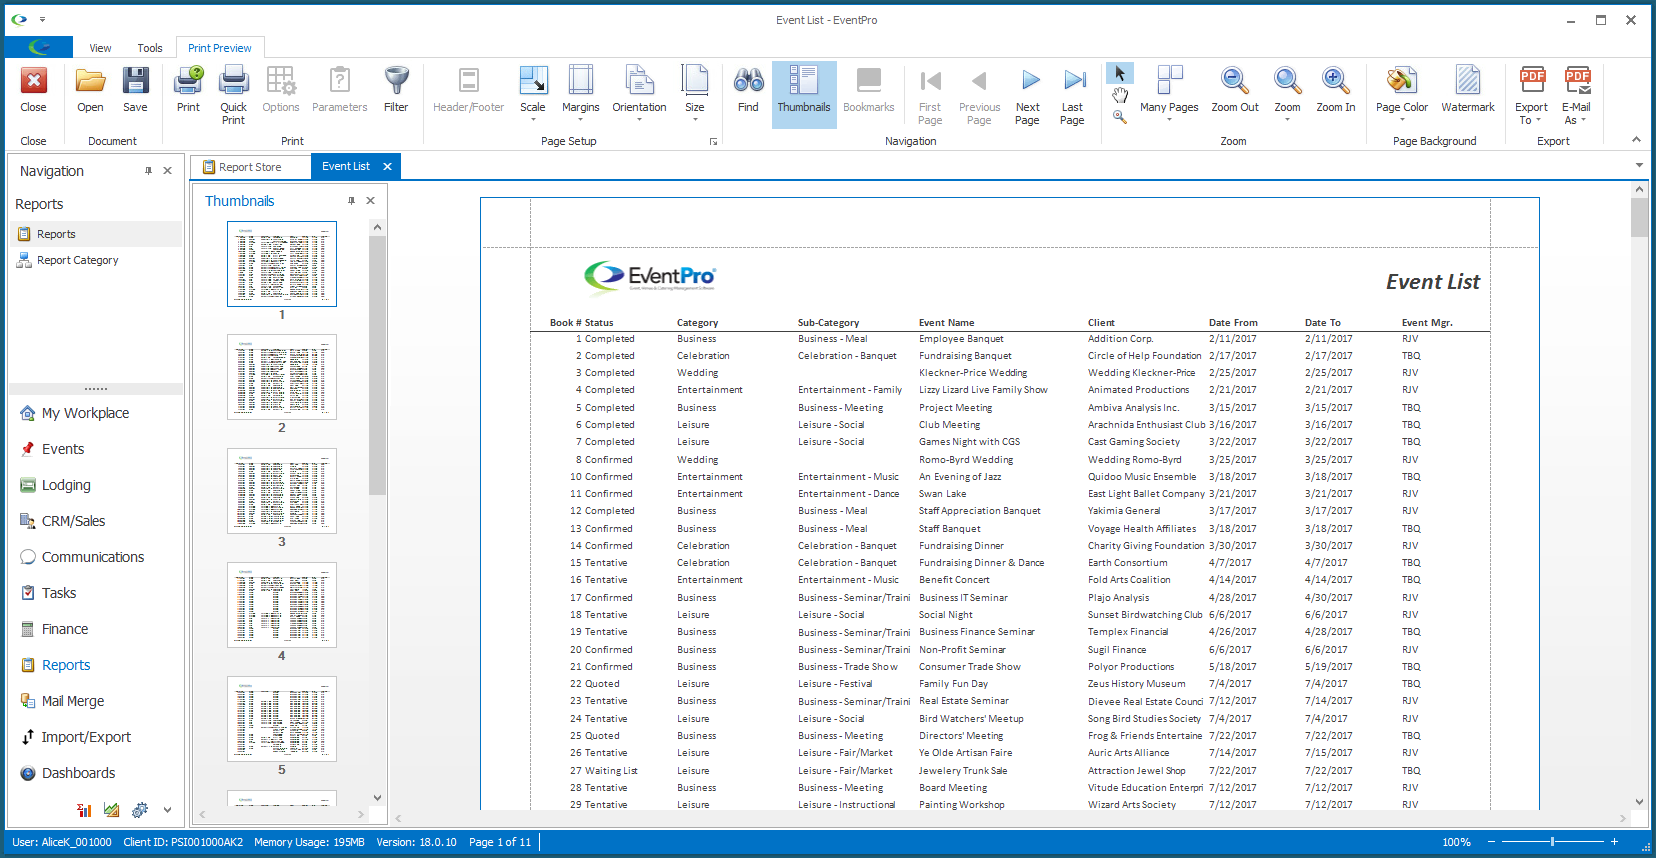Open Scale dropdown
1656x858 pixels.
pyautogui.click(x=533, y=95)
